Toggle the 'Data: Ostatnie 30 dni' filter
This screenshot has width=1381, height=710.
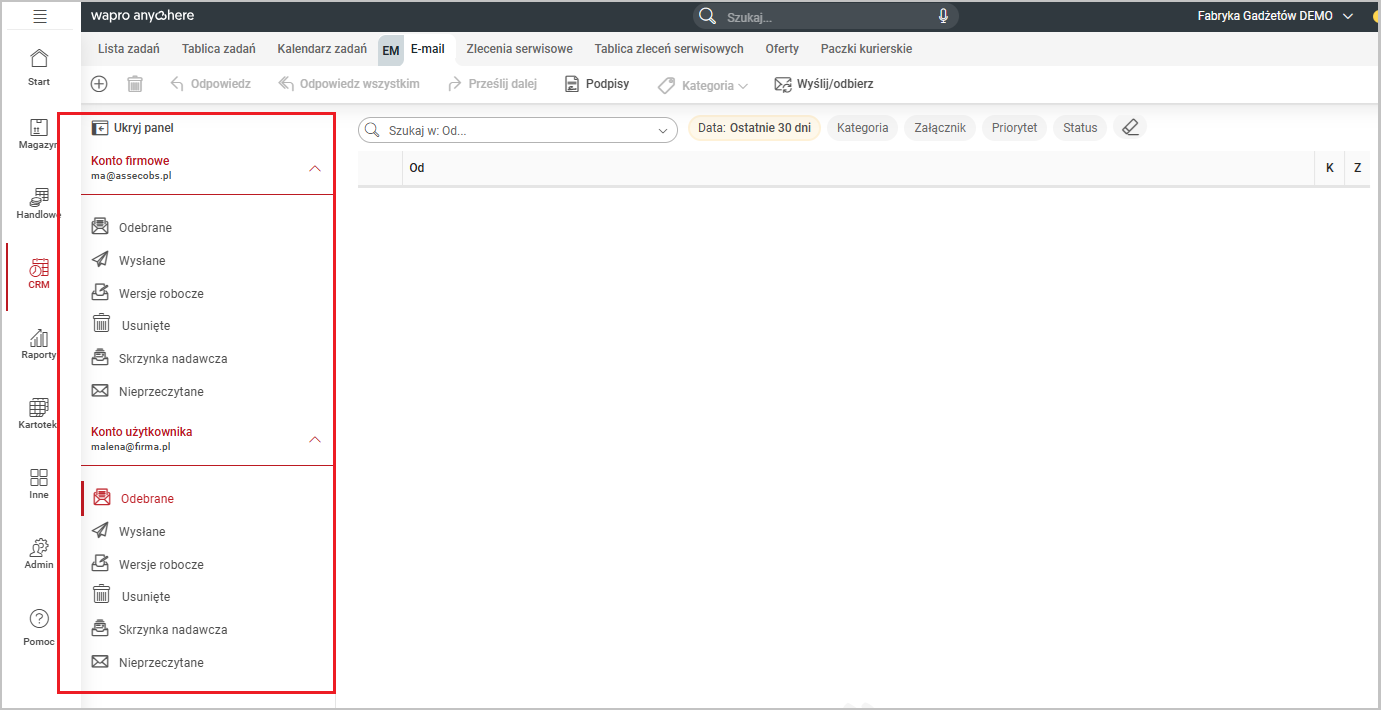tap(754, 128)
